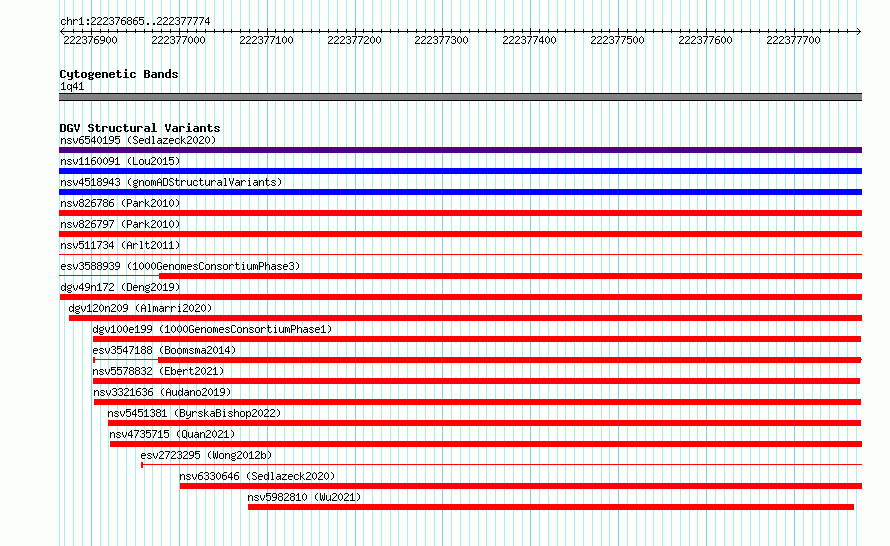Viewport: 890px width, 546px height.
Task: Select the nsv1160091 (Lou2015) variant label
Action: (x=120, y=161)
